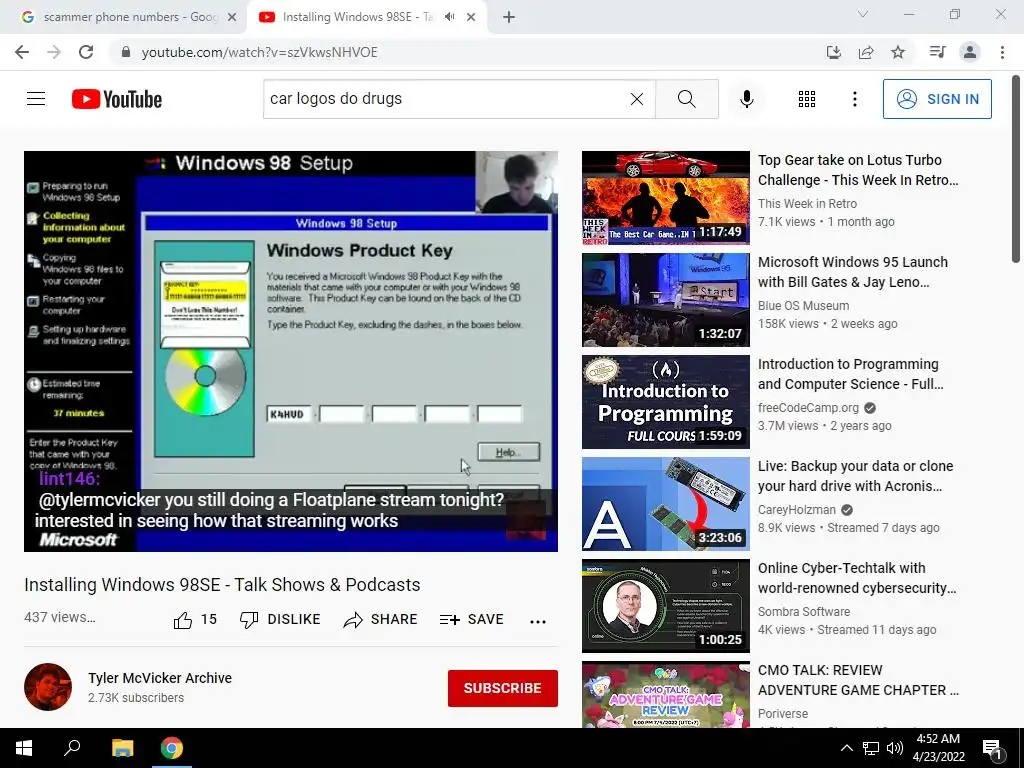The width and height of the screenshot is (1024, 768).
Task: Click the Chrome taskbar icon
Action: click(171, 748)
